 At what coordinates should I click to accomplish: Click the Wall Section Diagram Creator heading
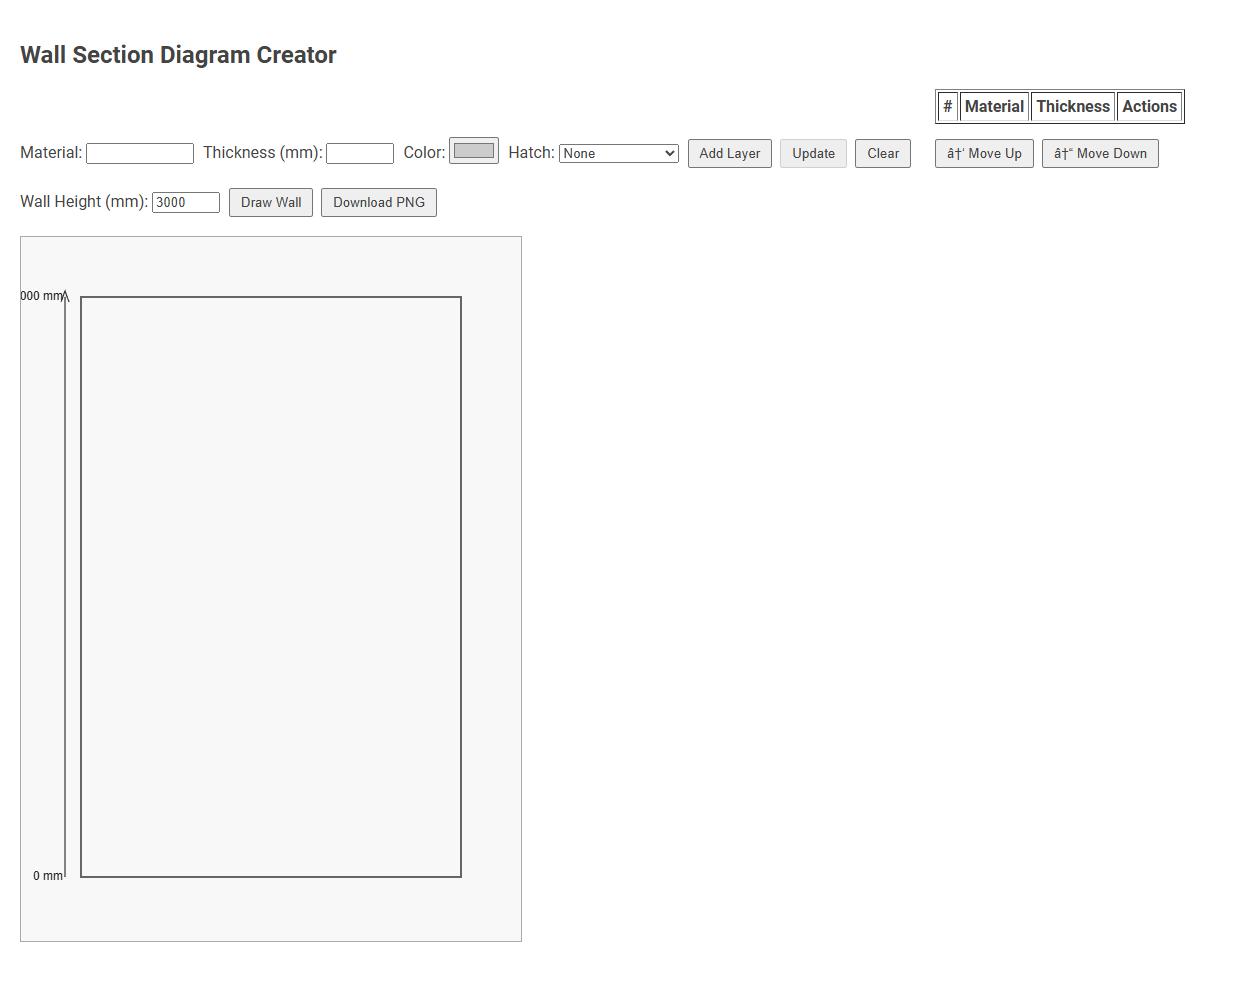point(178,54)
